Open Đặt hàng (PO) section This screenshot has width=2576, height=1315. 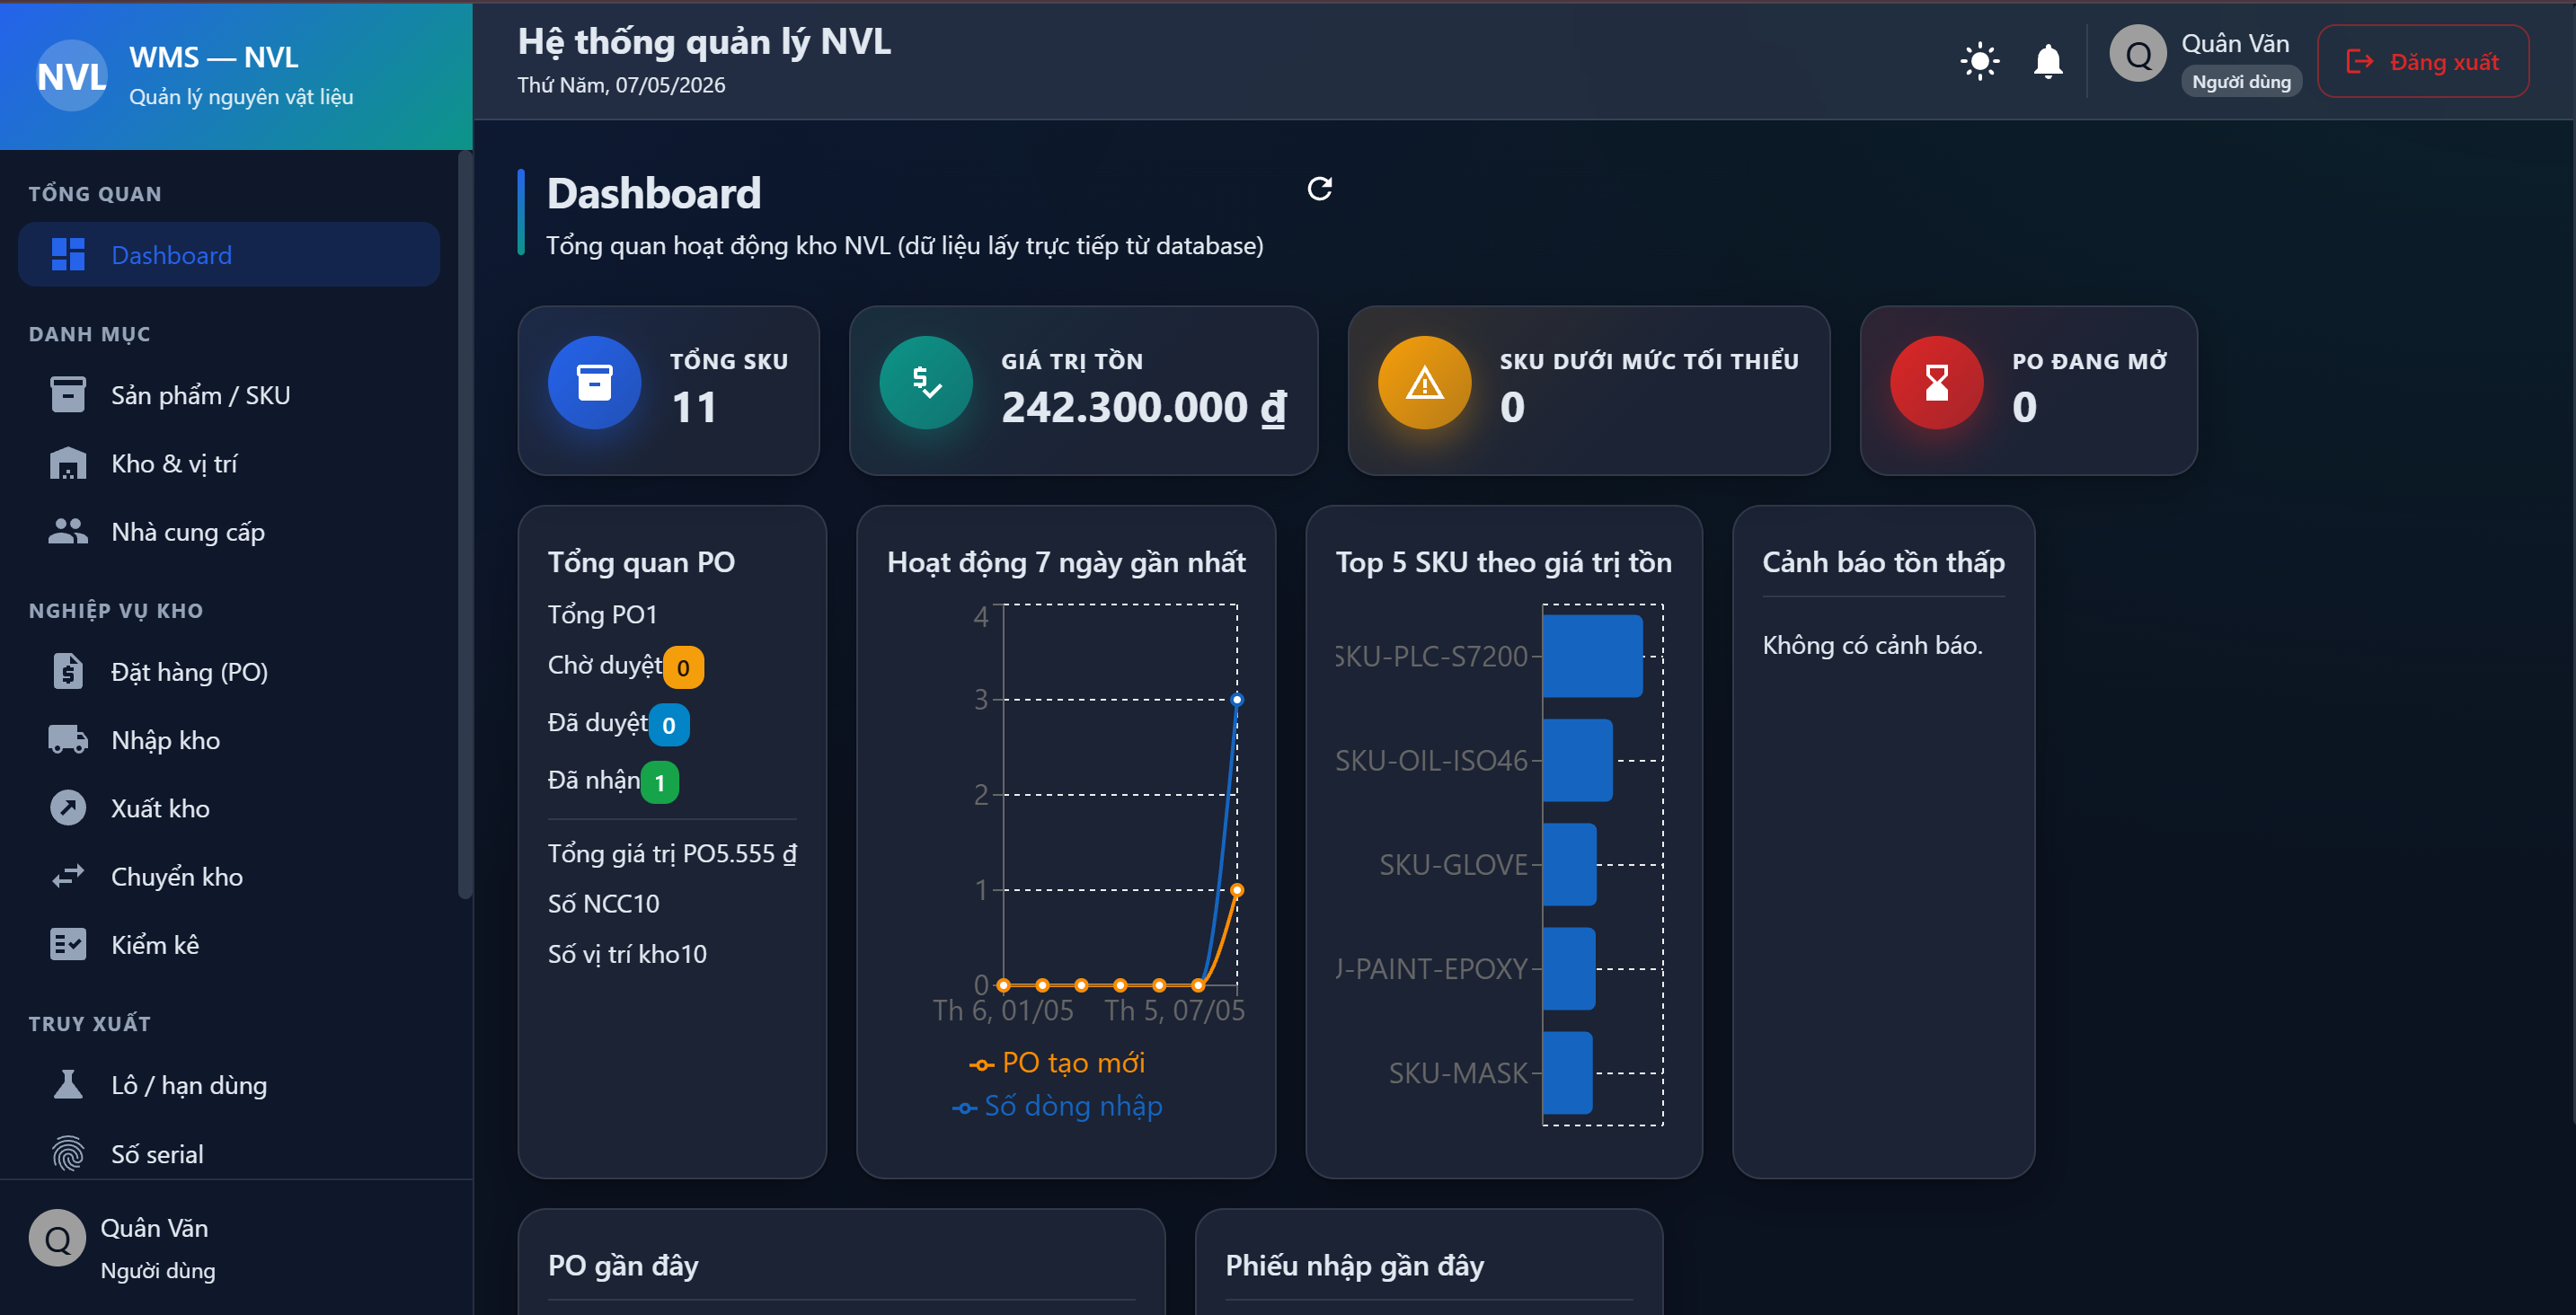coord(229,671)
